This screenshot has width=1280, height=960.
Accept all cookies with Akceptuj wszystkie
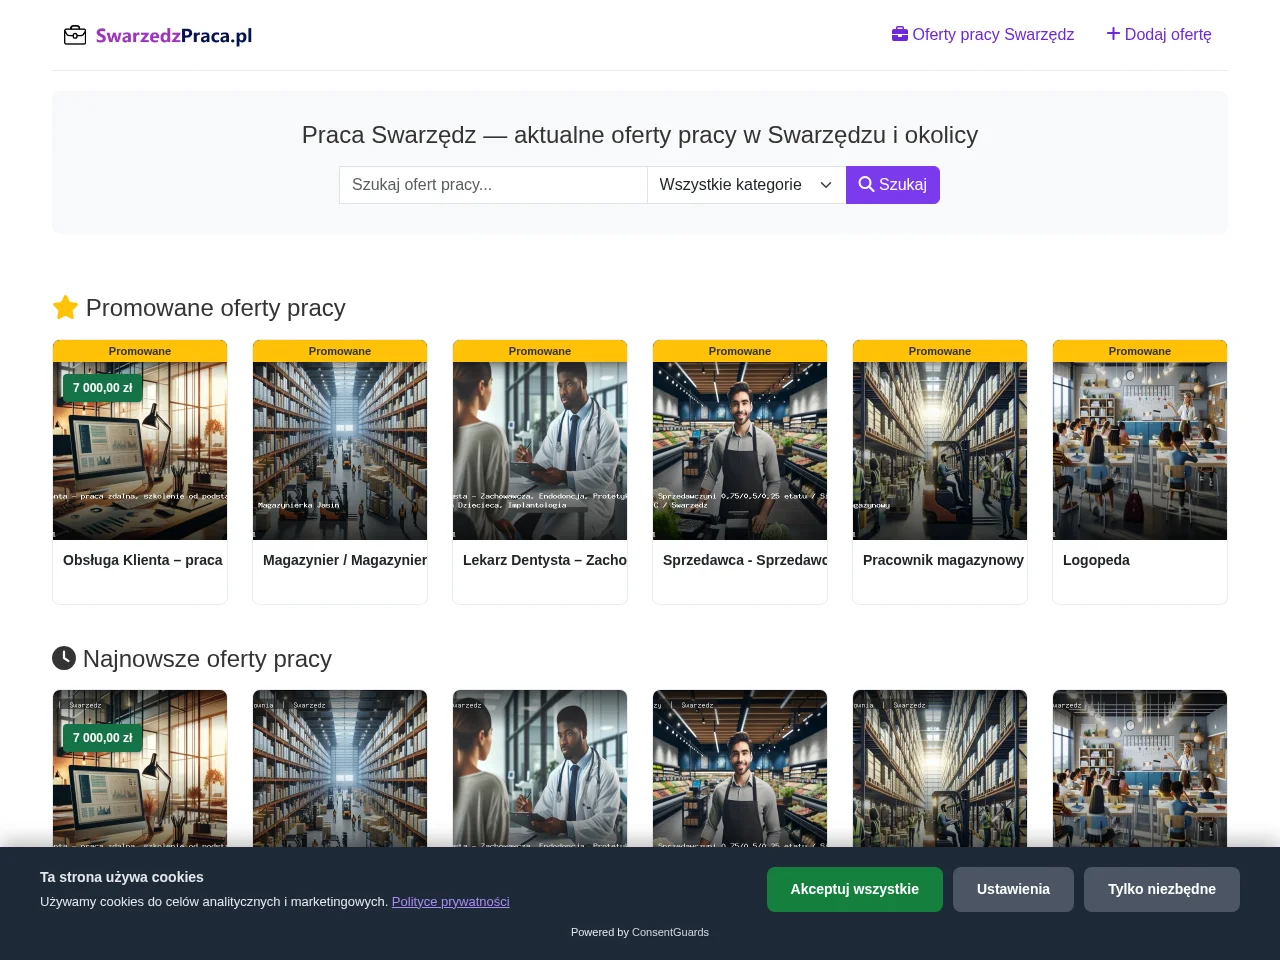[855, 889]
